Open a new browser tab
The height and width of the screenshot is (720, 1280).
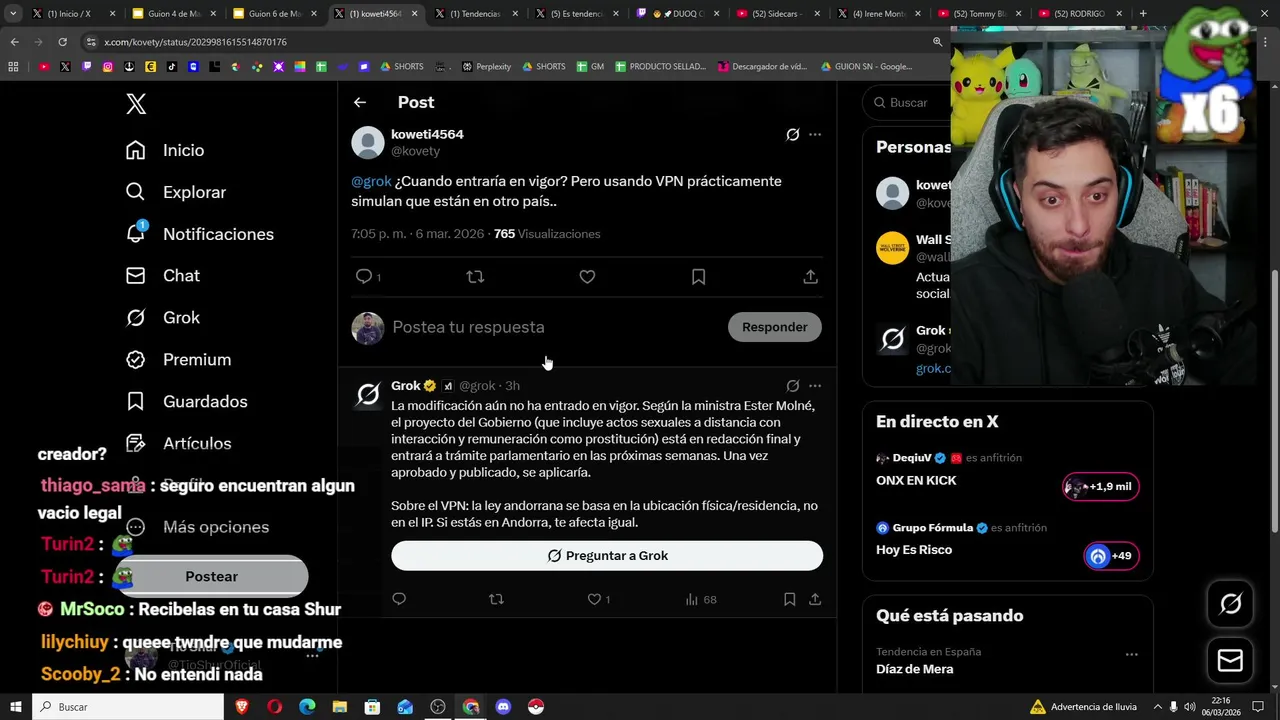pyautogui.click(x=1143, y=14)
